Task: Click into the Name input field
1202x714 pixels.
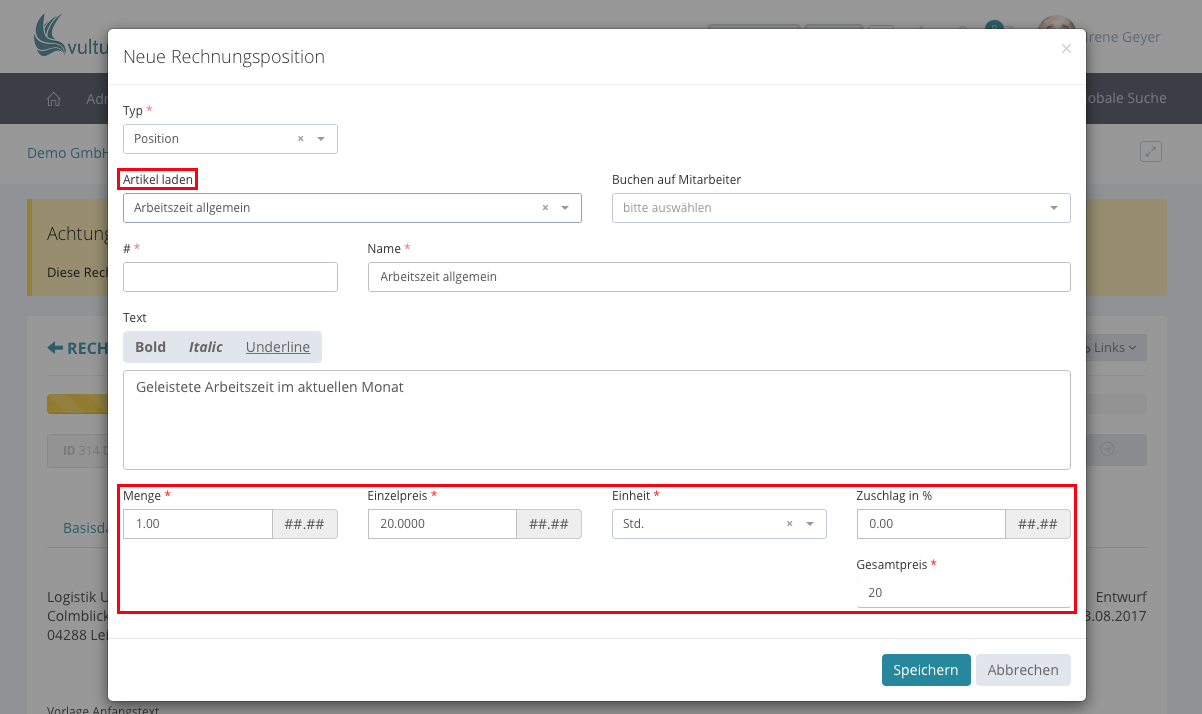Action: pyautogui.click(x=718, y=277)
